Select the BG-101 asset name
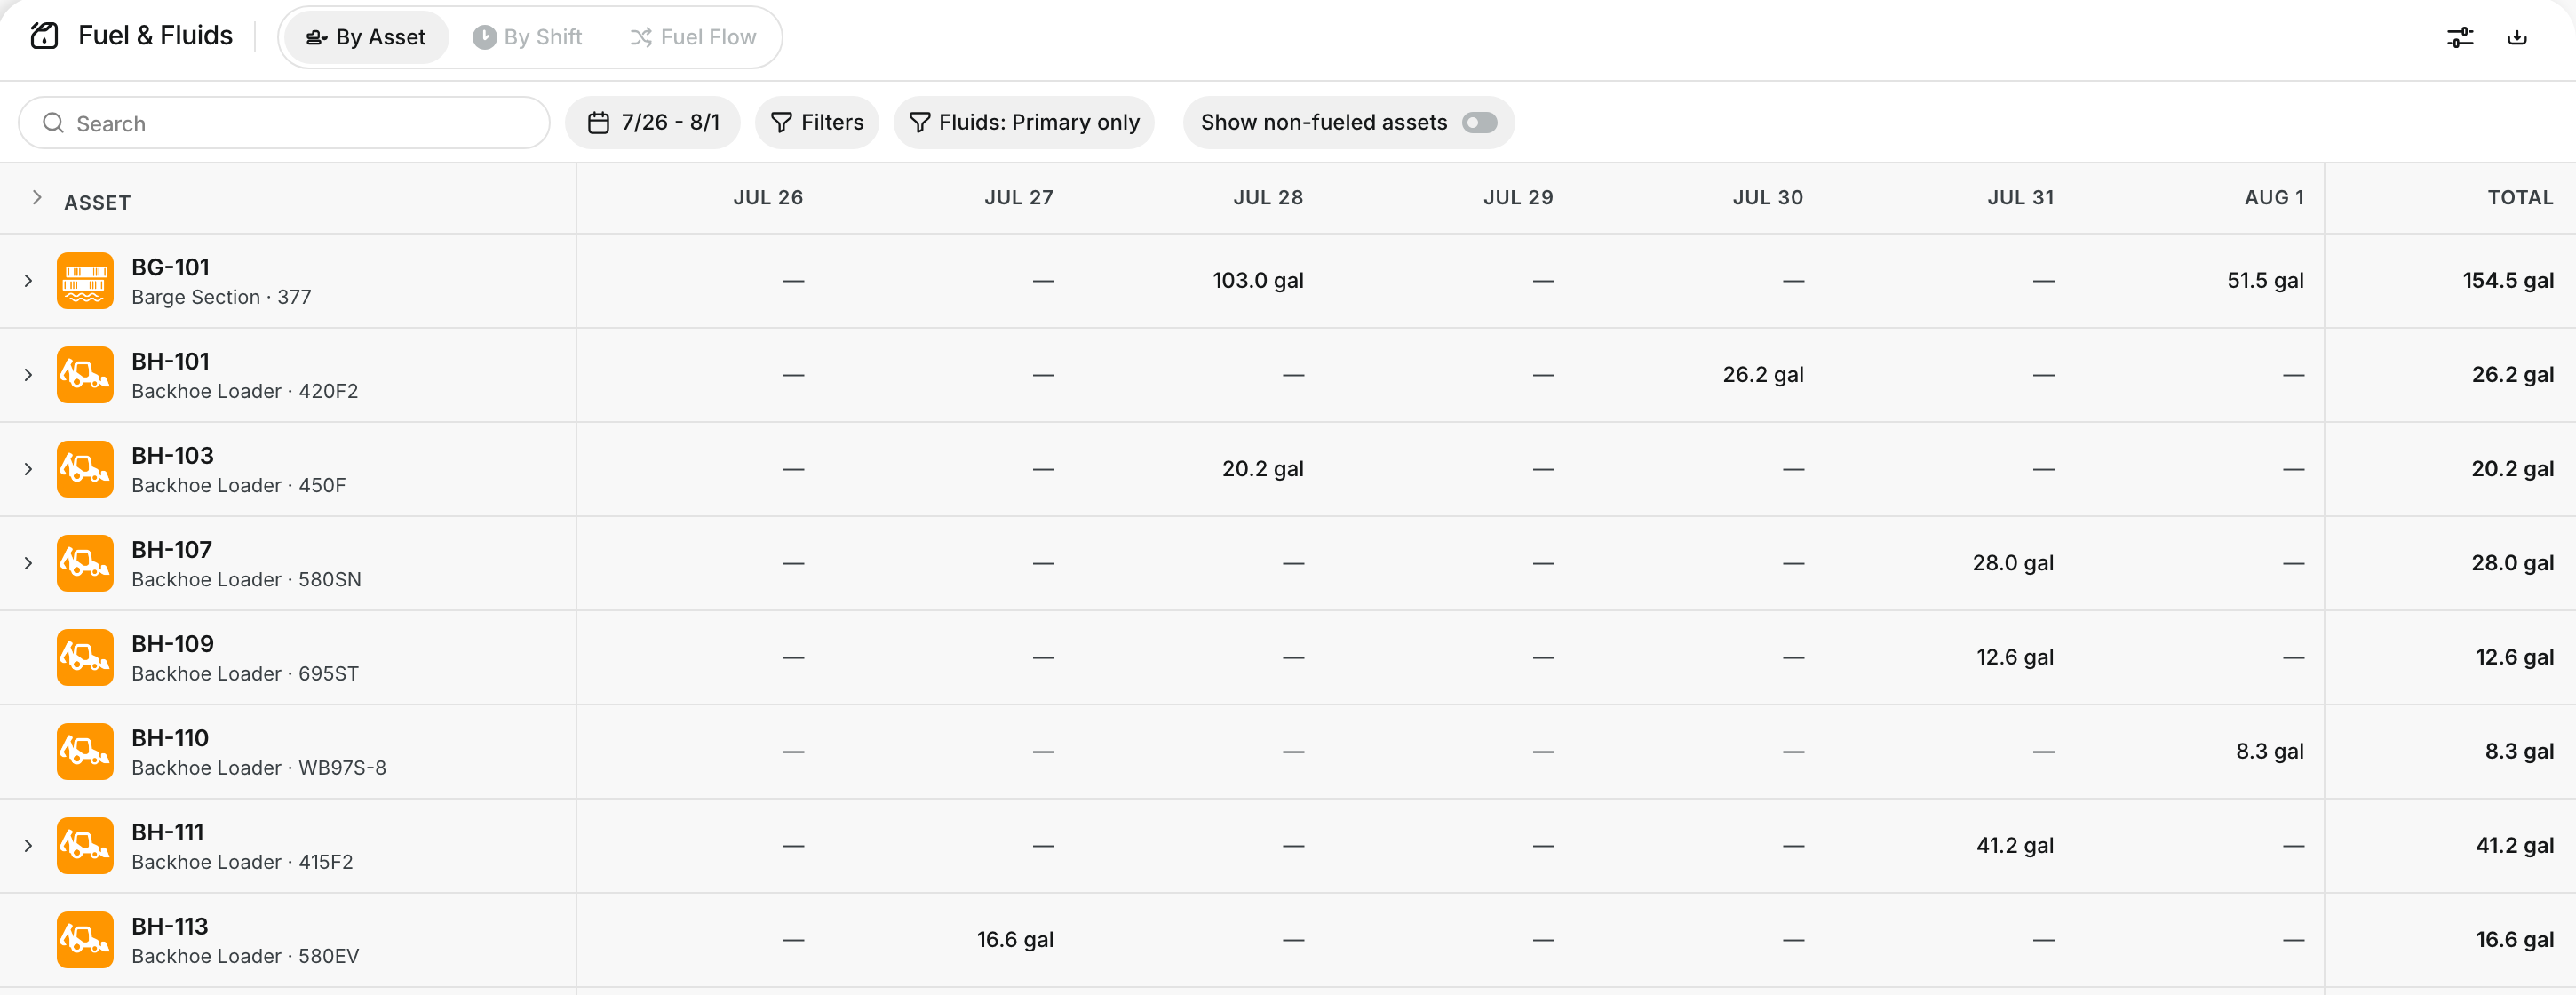The height and width of the screenshot is (995, 2576). 170,267
